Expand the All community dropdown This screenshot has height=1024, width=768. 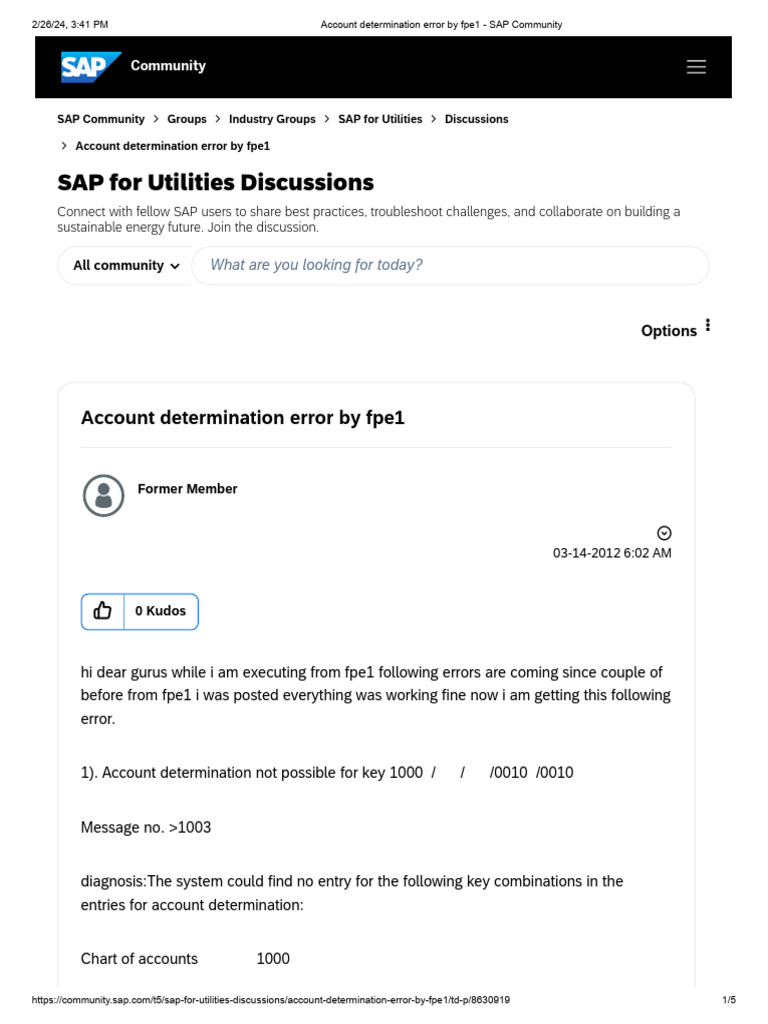point(126,266)
